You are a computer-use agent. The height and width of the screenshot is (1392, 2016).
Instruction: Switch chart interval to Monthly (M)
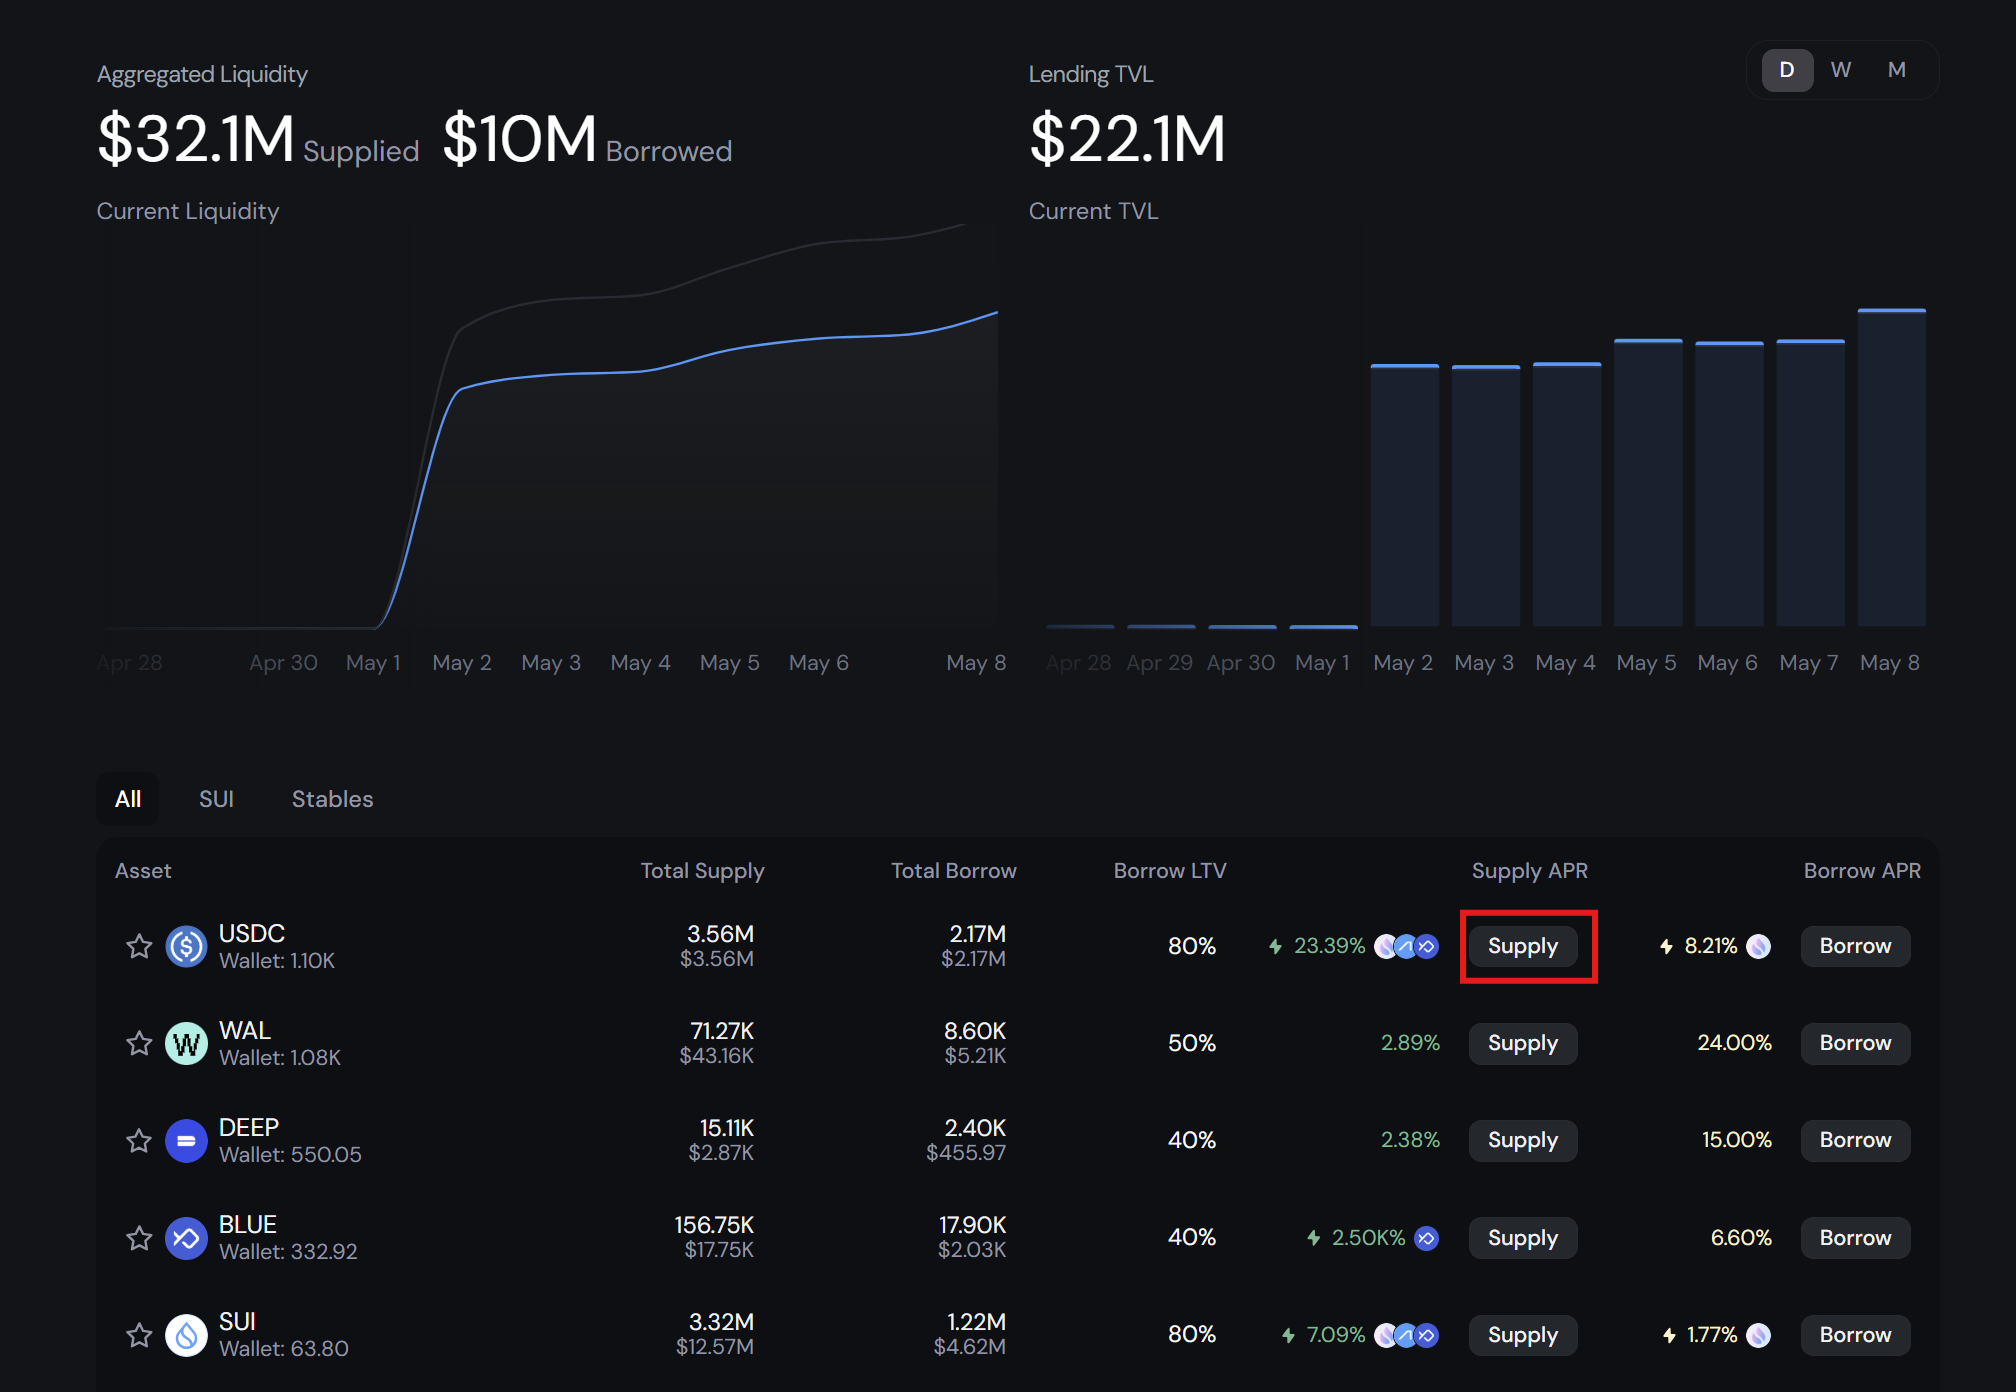point(1896,70)
